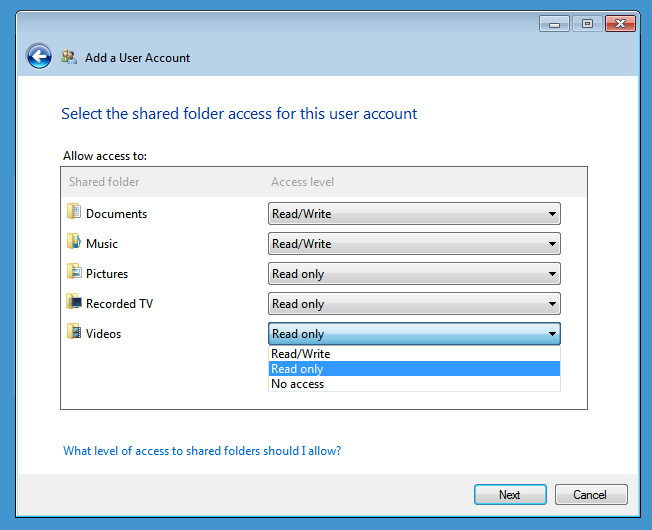Open the Music access level dropdown

414,244
